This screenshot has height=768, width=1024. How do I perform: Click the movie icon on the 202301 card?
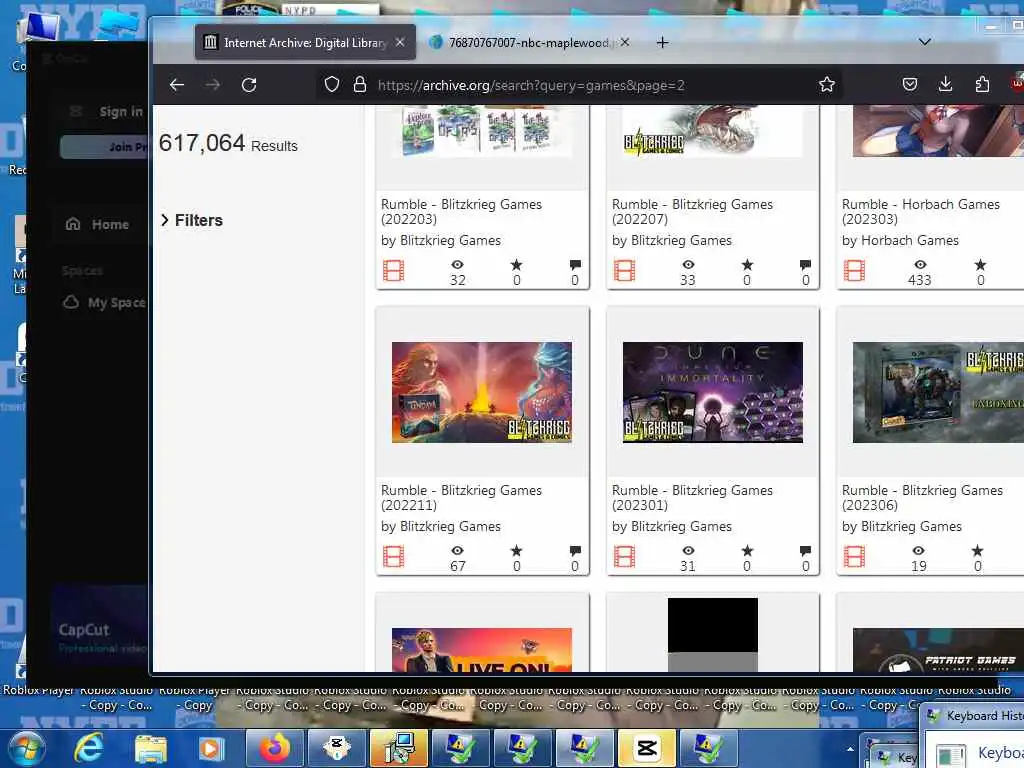[624, 556]
